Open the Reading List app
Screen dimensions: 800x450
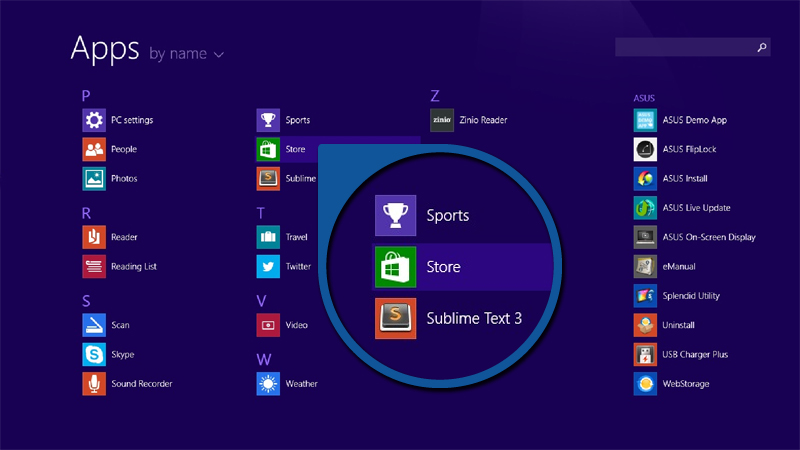tap(94, 266)
